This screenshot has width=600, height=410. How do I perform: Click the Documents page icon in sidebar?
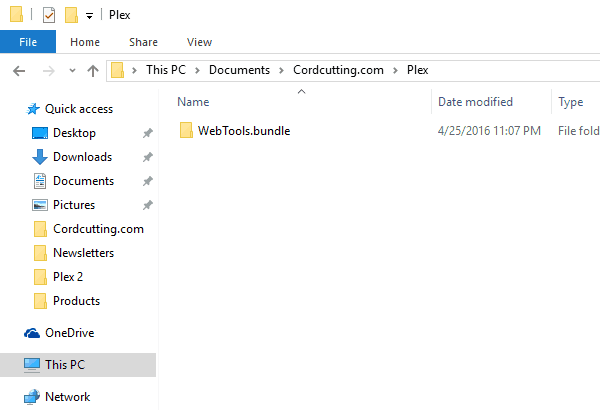coord(40,181)
